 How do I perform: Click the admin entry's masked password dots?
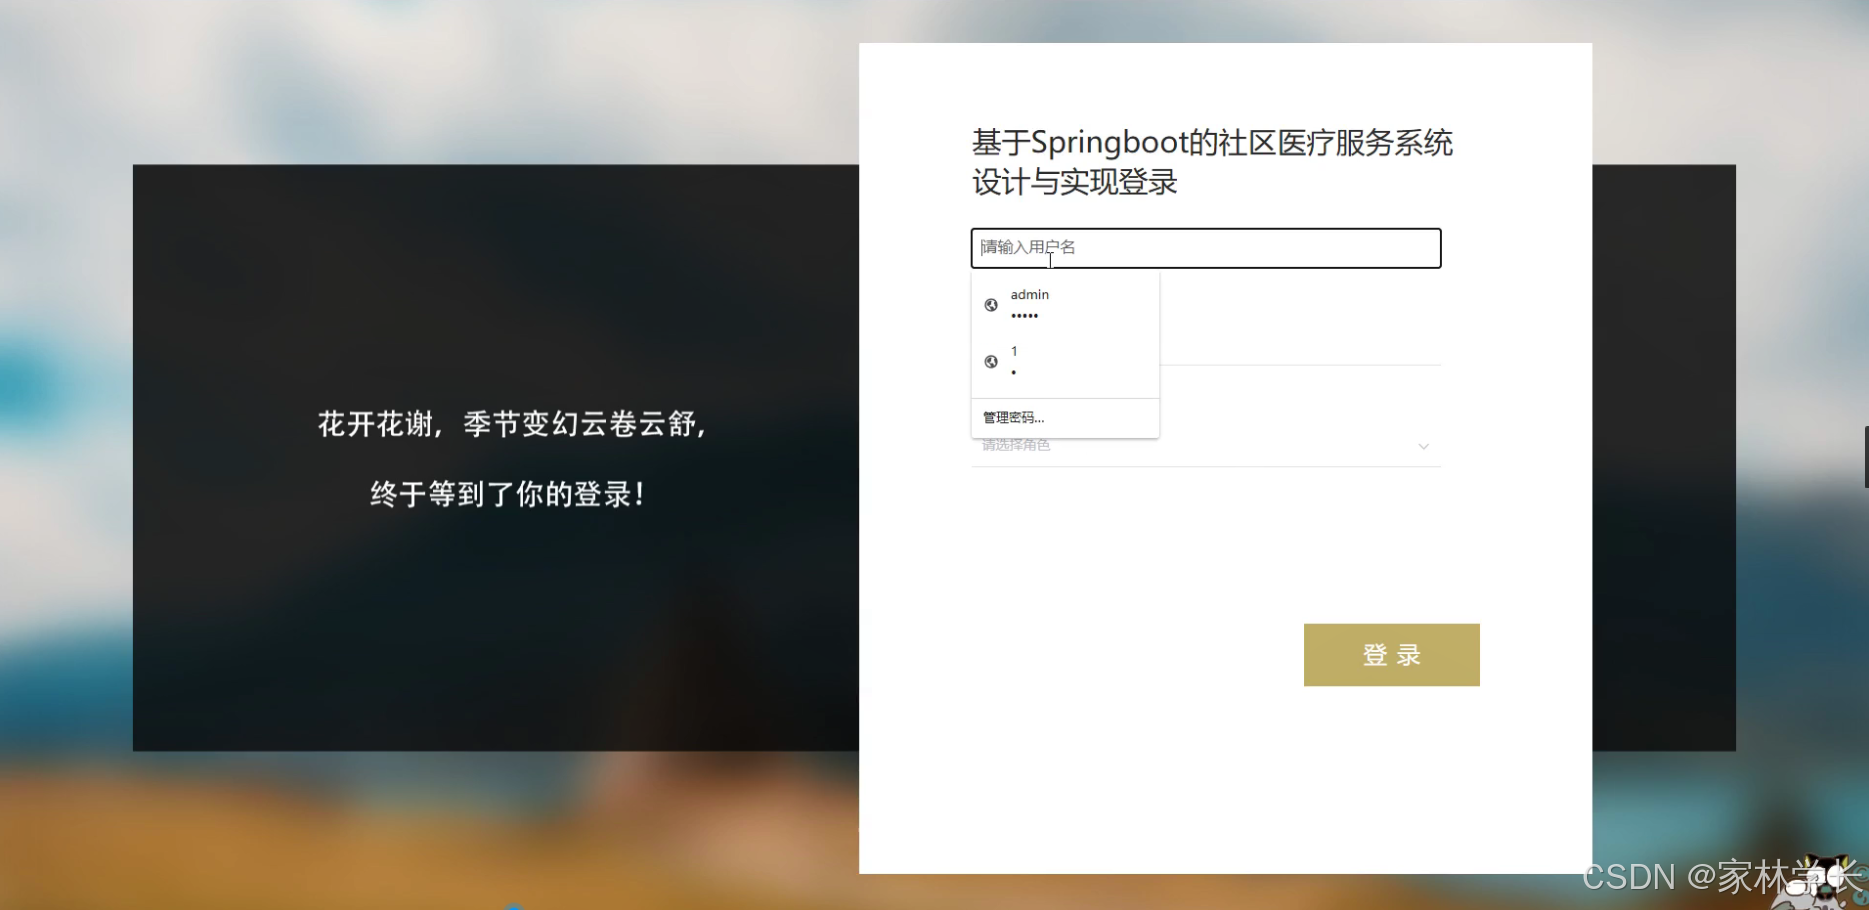point(1024,316)
